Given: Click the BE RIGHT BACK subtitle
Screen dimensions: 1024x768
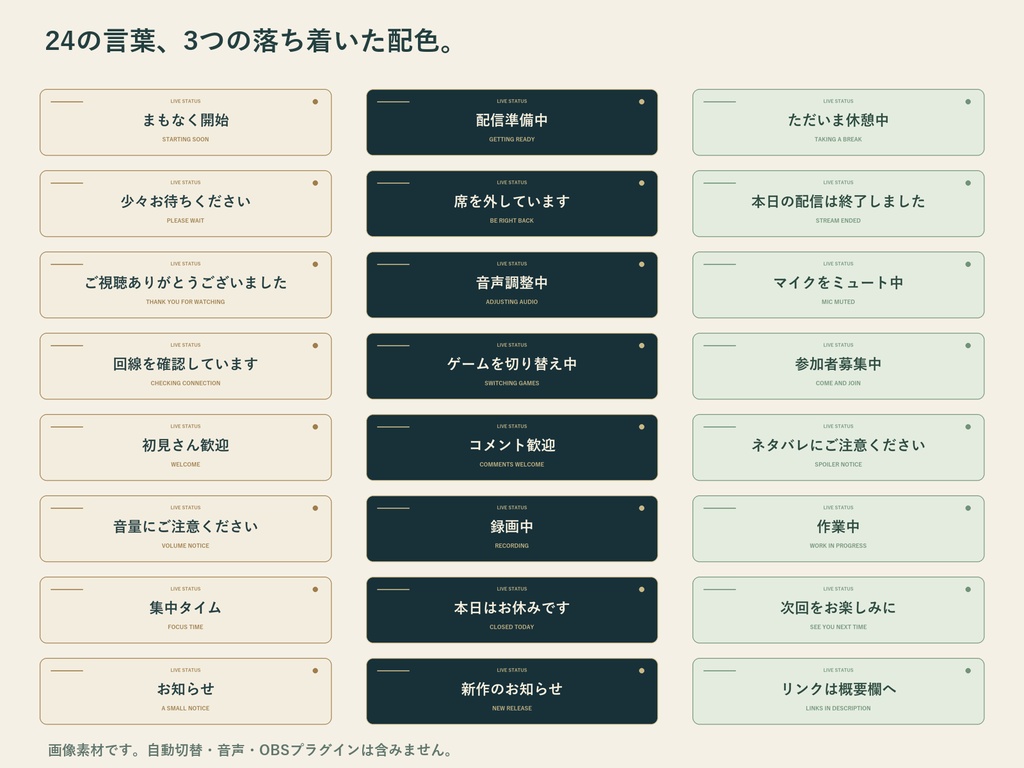Looking at the screenshot, I should pos(512,221).
